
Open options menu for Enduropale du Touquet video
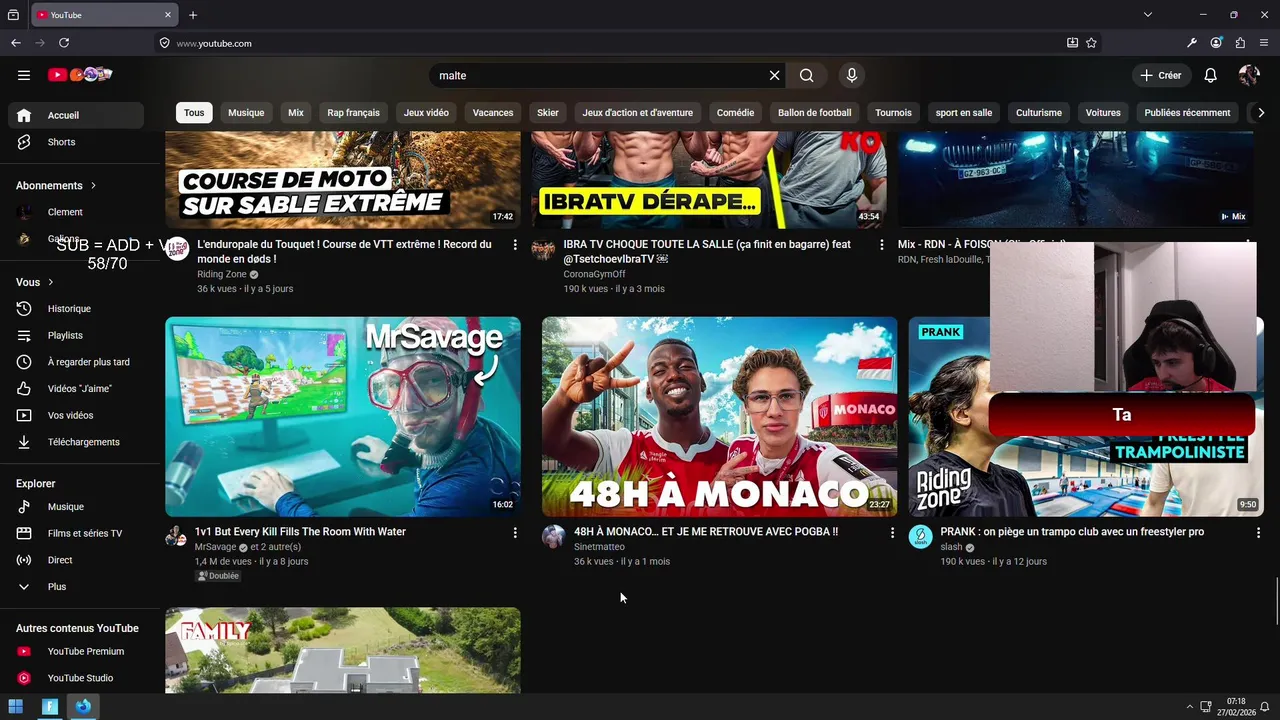515,245
